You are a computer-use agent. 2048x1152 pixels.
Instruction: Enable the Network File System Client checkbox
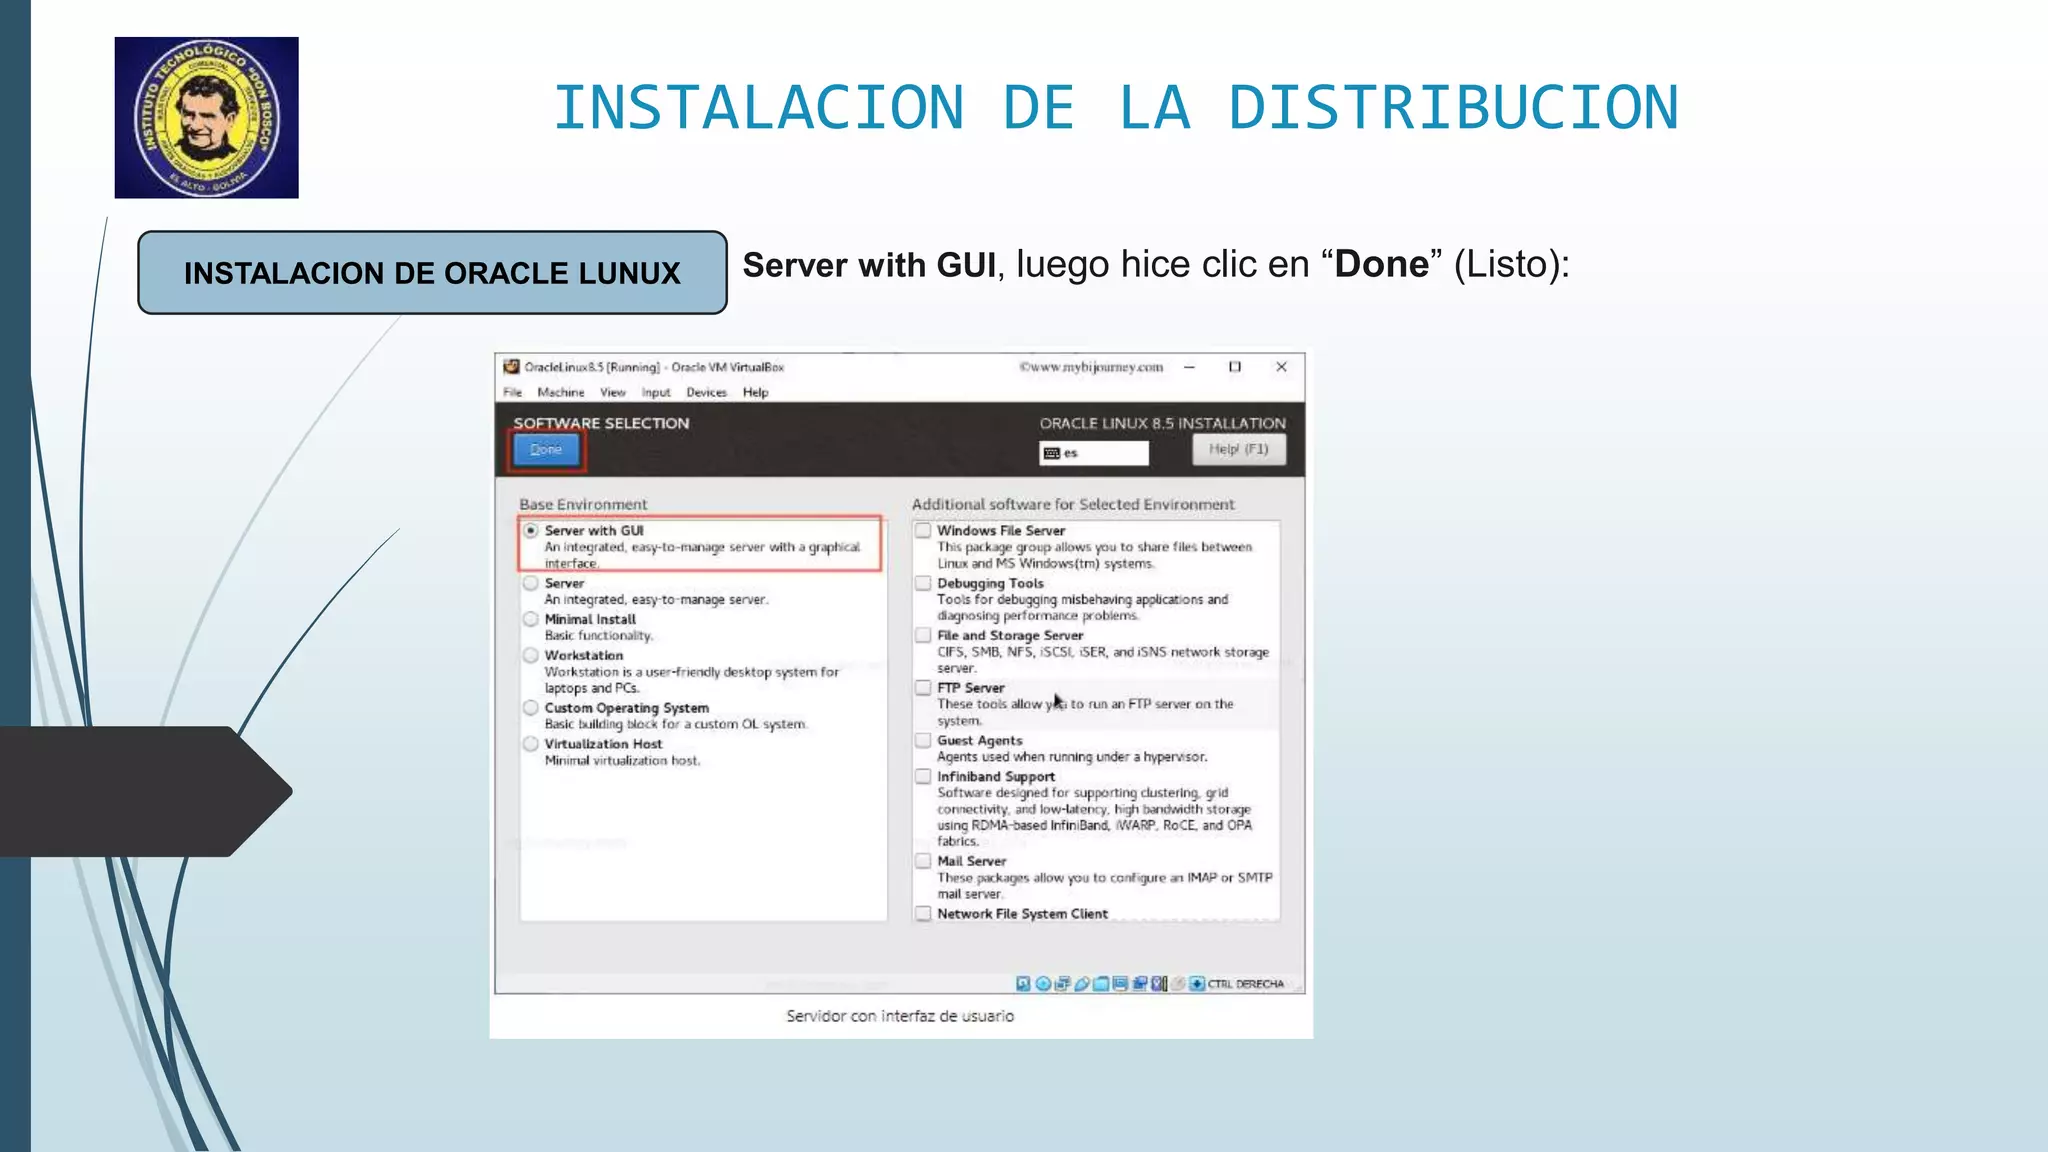pyautogui.click(x=923, y=914)
